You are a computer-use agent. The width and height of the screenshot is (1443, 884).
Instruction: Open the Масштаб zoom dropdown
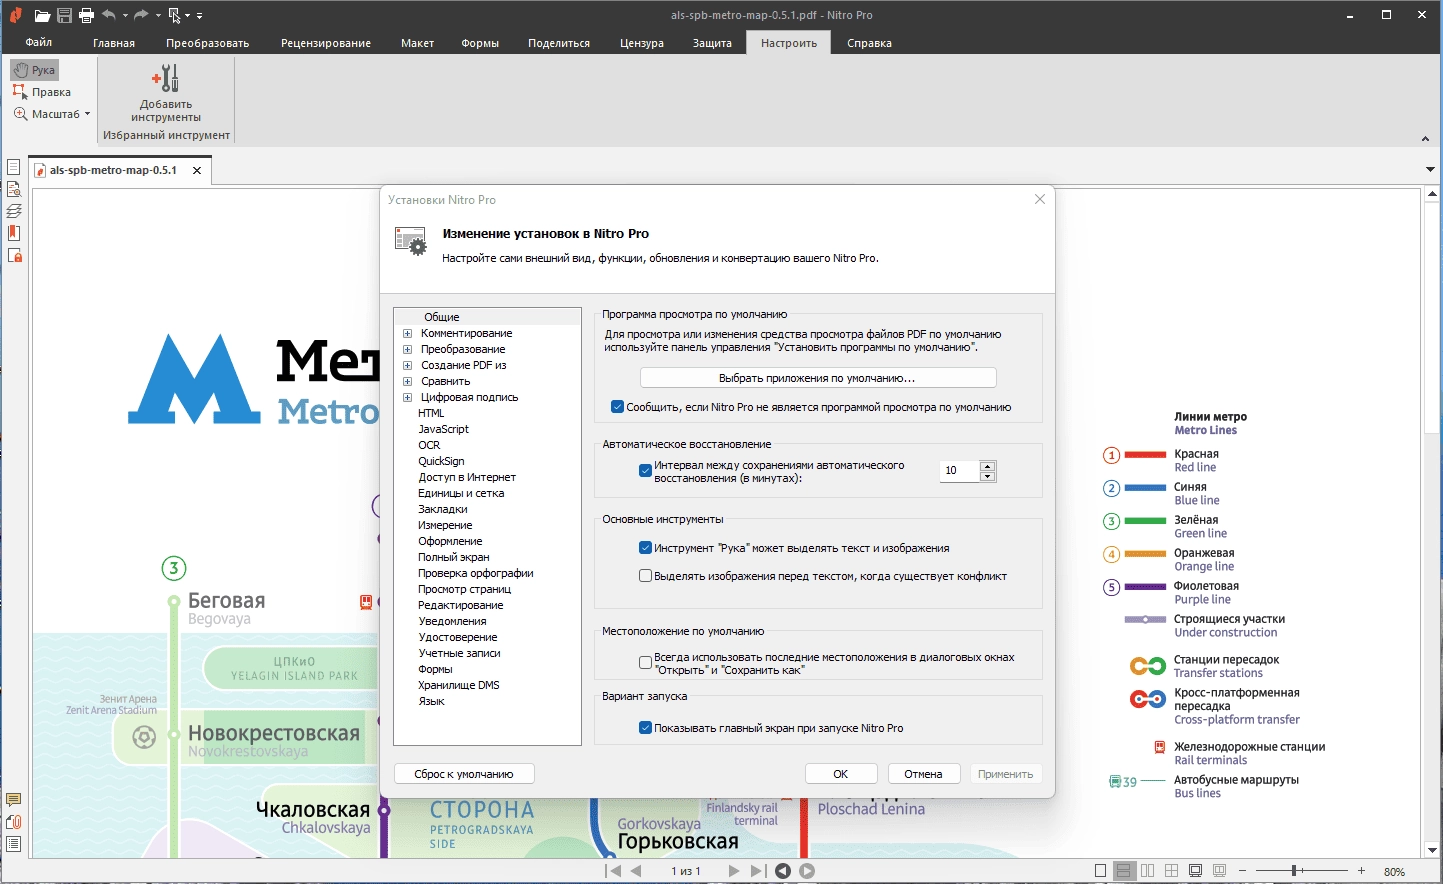point(52,114)
